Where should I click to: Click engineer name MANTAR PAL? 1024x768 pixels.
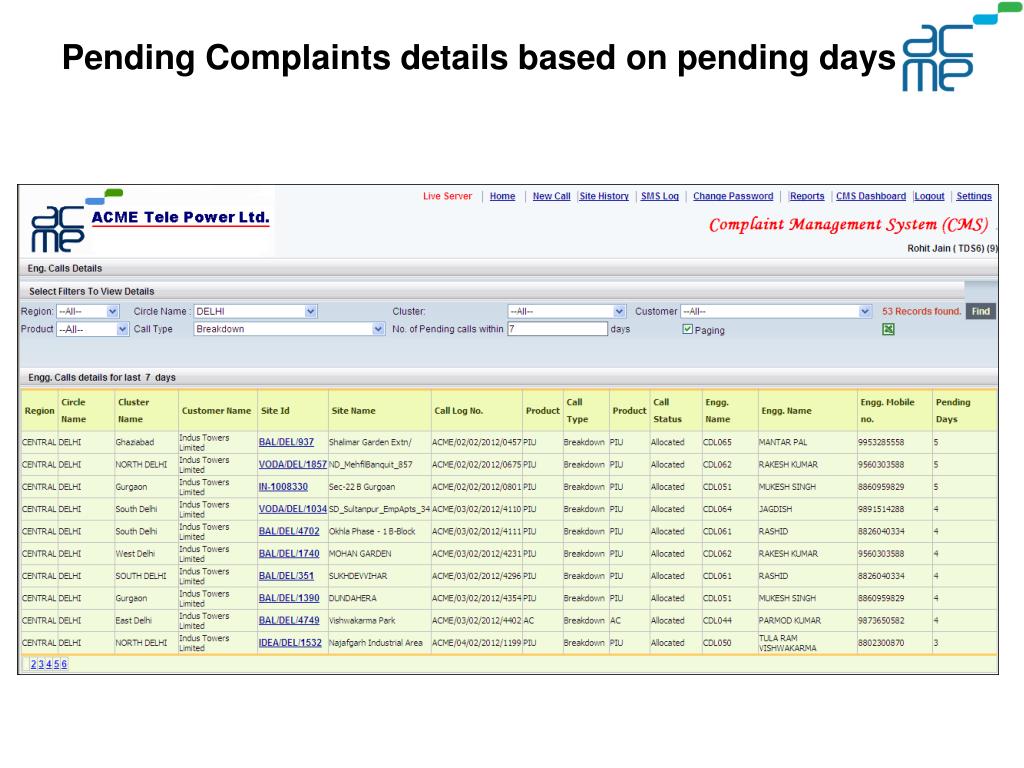[782, 442]
